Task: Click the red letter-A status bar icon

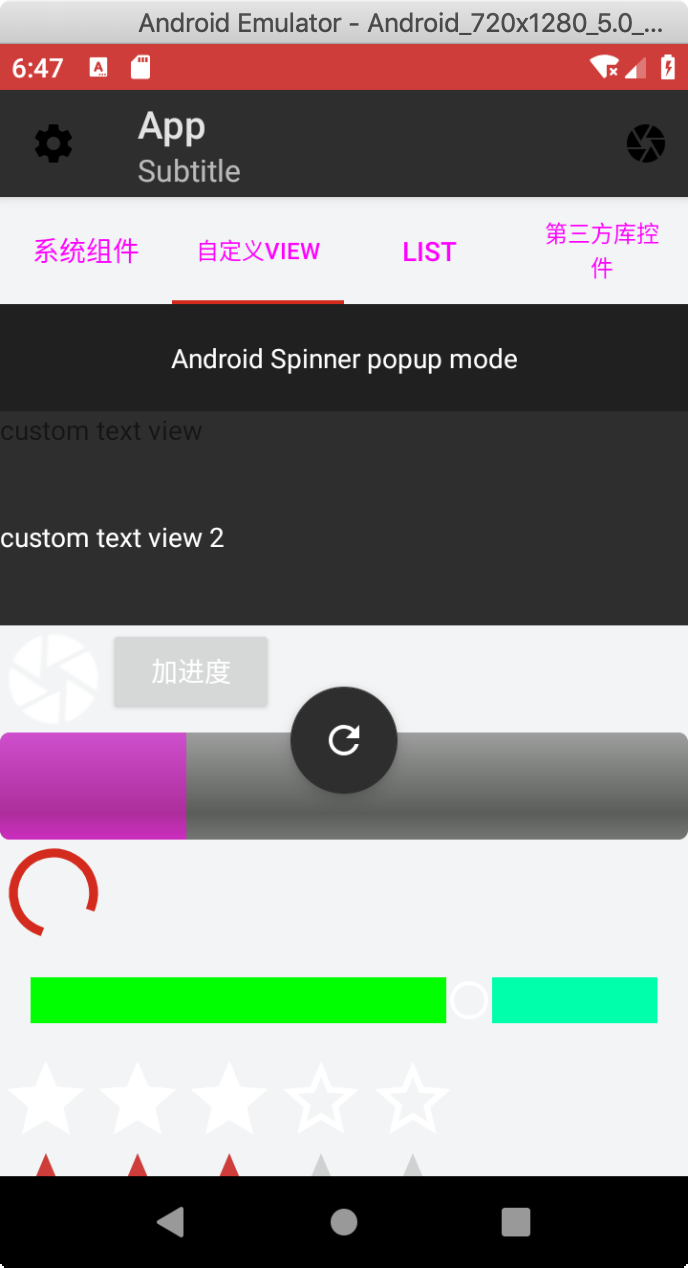Action: tap(99, 67)
